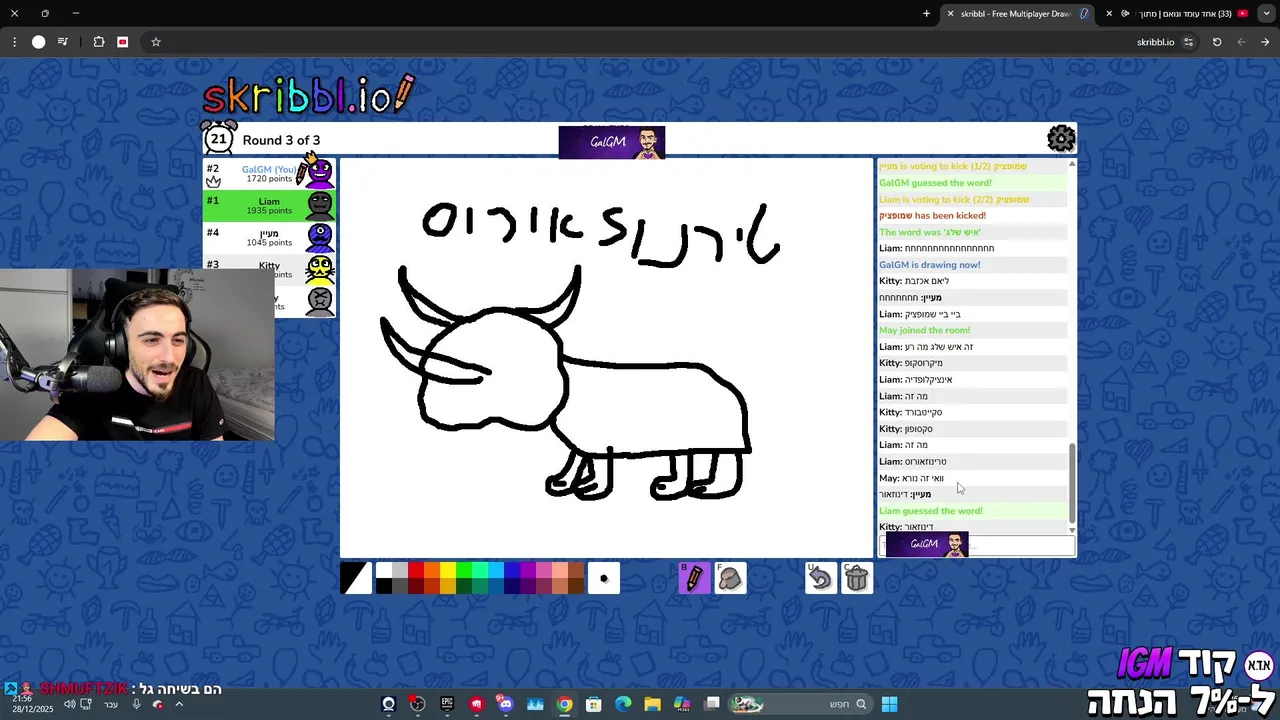Pick the black color swatch
The image size is (1280, 720).
pos(384,586)
